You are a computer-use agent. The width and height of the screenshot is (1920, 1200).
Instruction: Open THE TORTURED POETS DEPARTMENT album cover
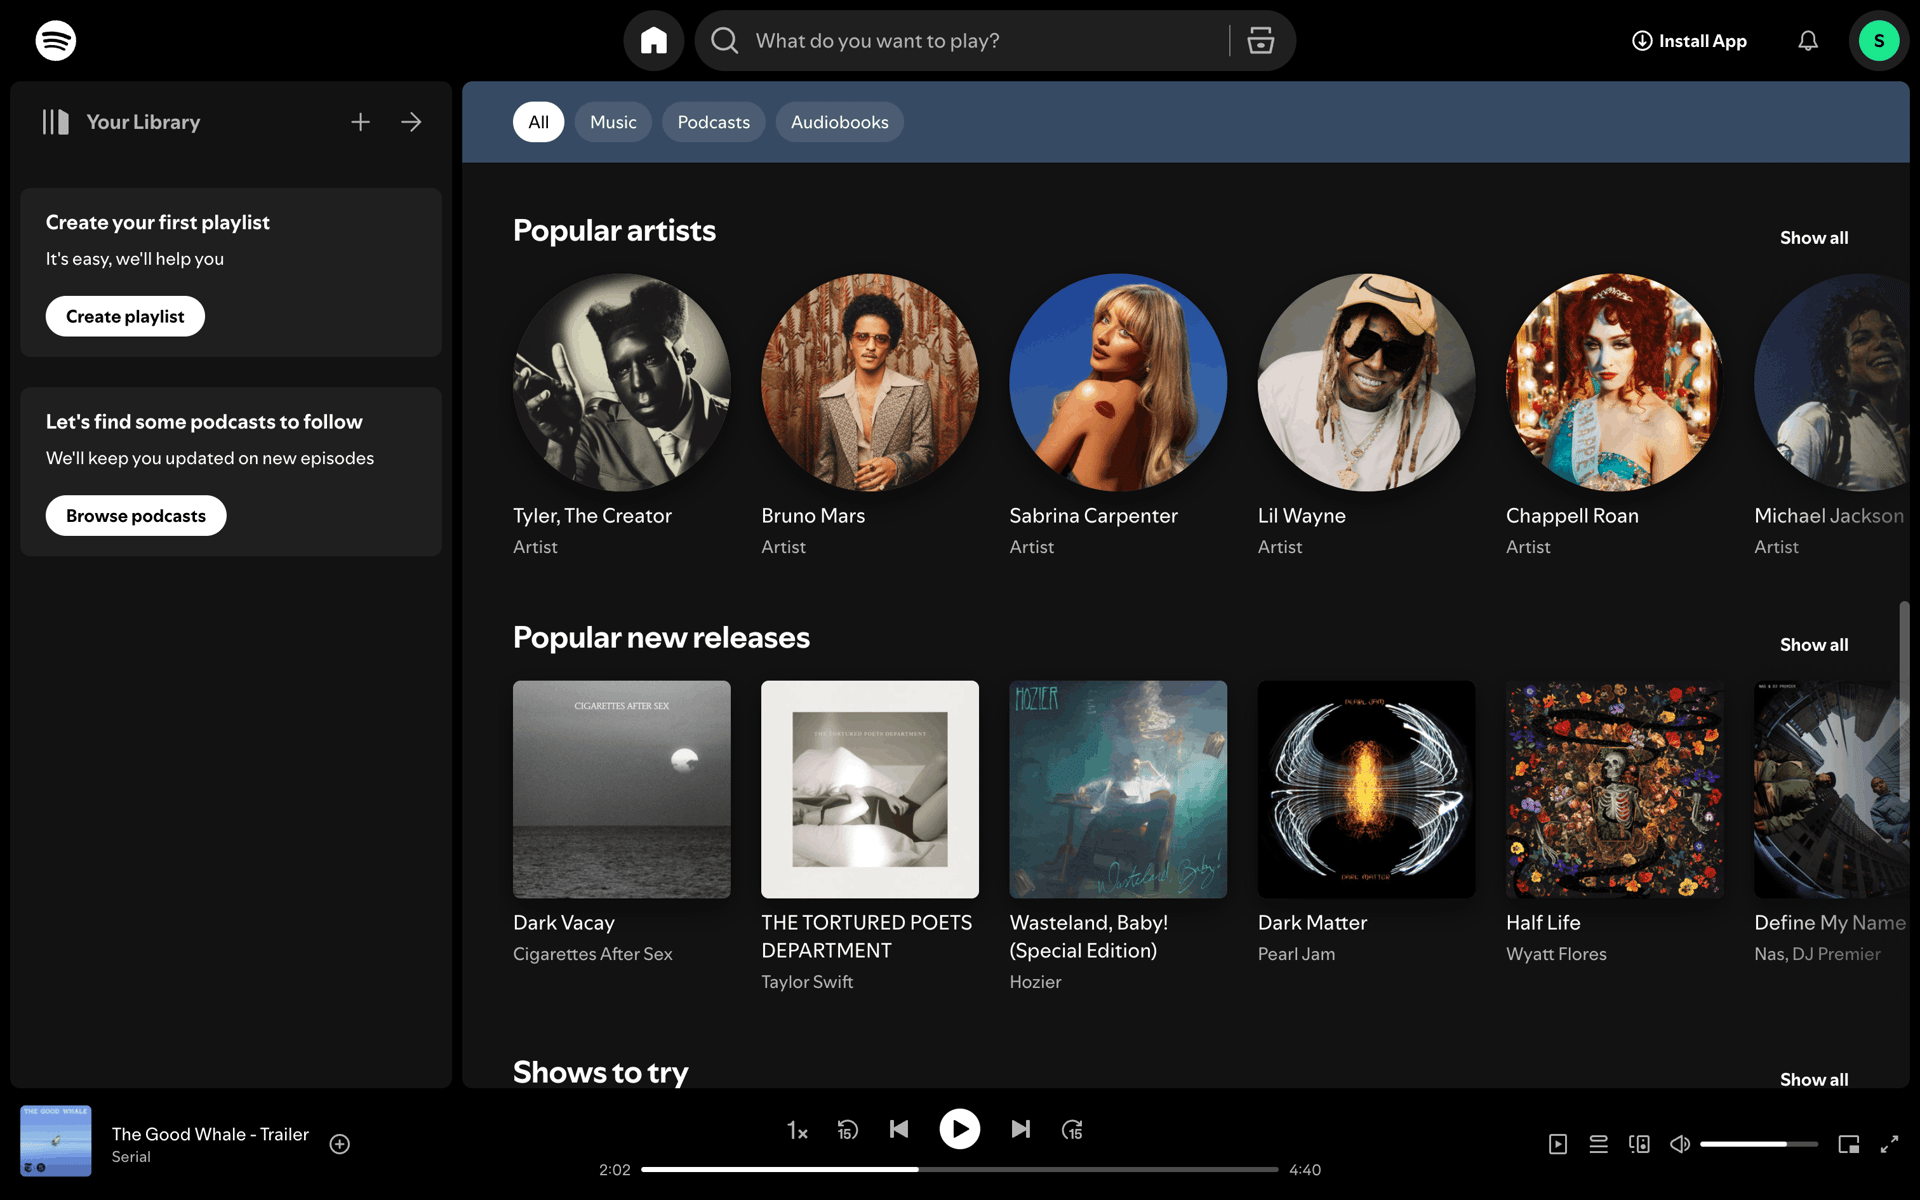870,790
